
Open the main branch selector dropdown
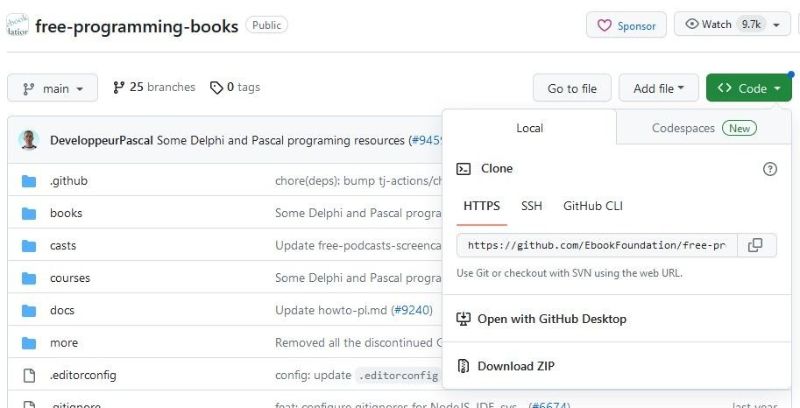[53, 89]
